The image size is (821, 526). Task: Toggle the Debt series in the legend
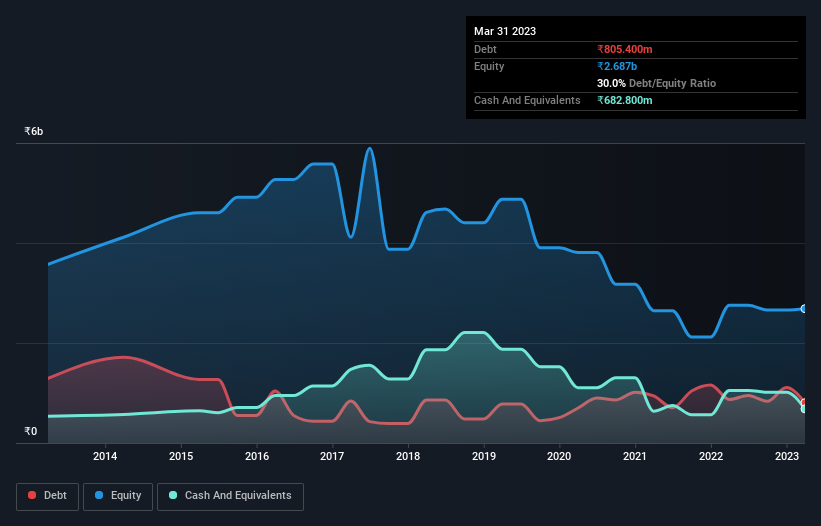tap(46, 495)
